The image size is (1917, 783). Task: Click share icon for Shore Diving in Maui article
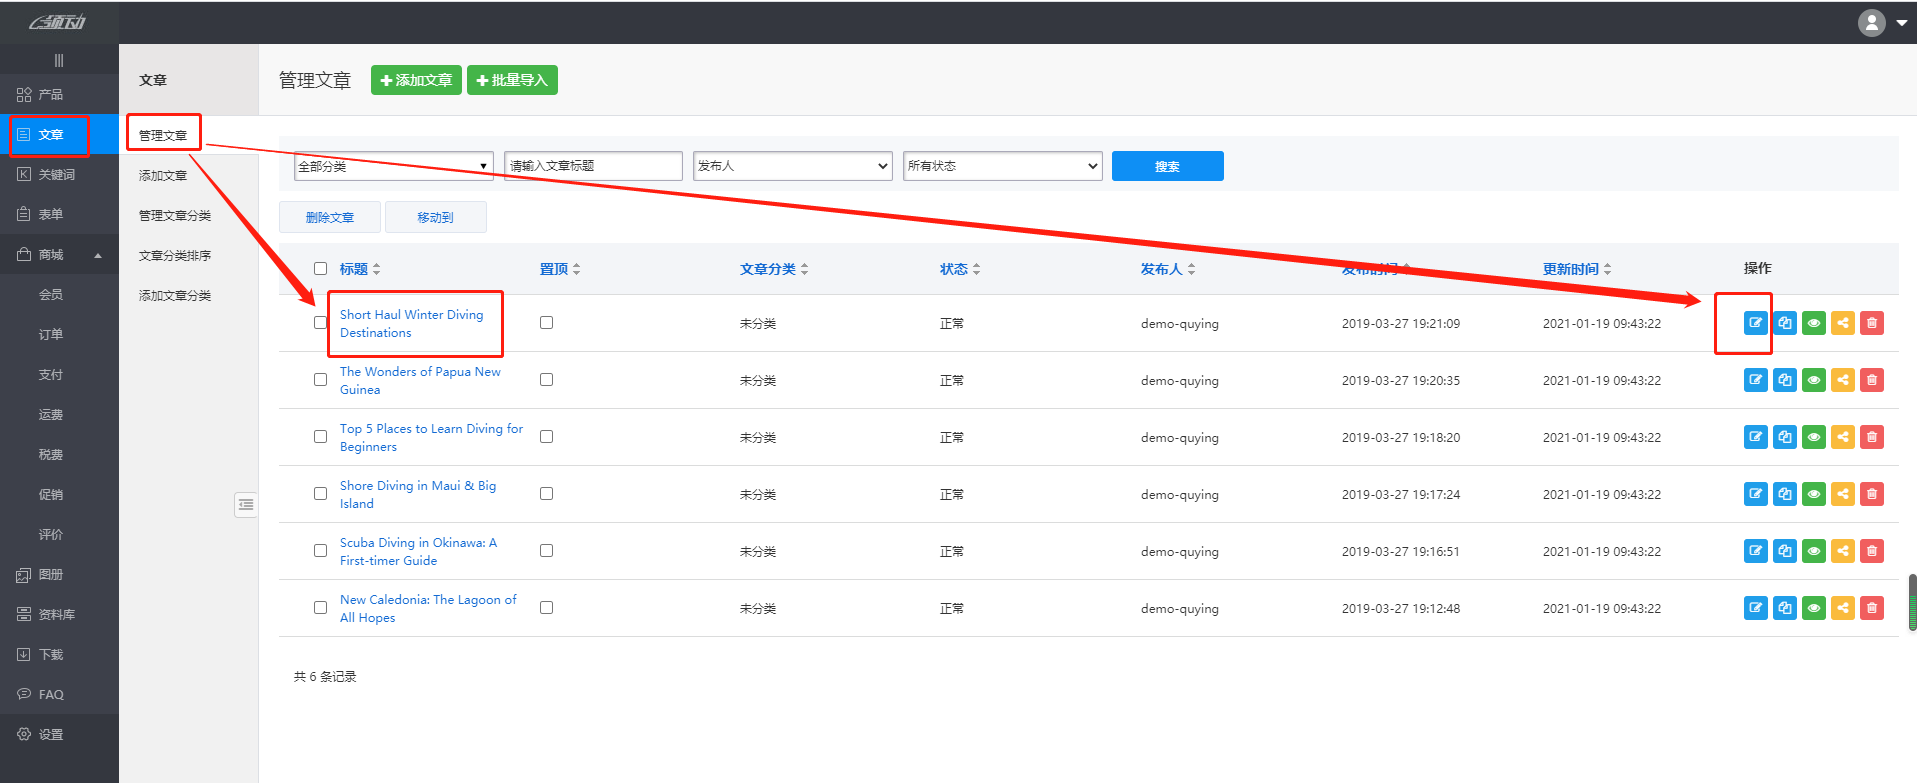pyautogui.click(x=1842, y=494)
